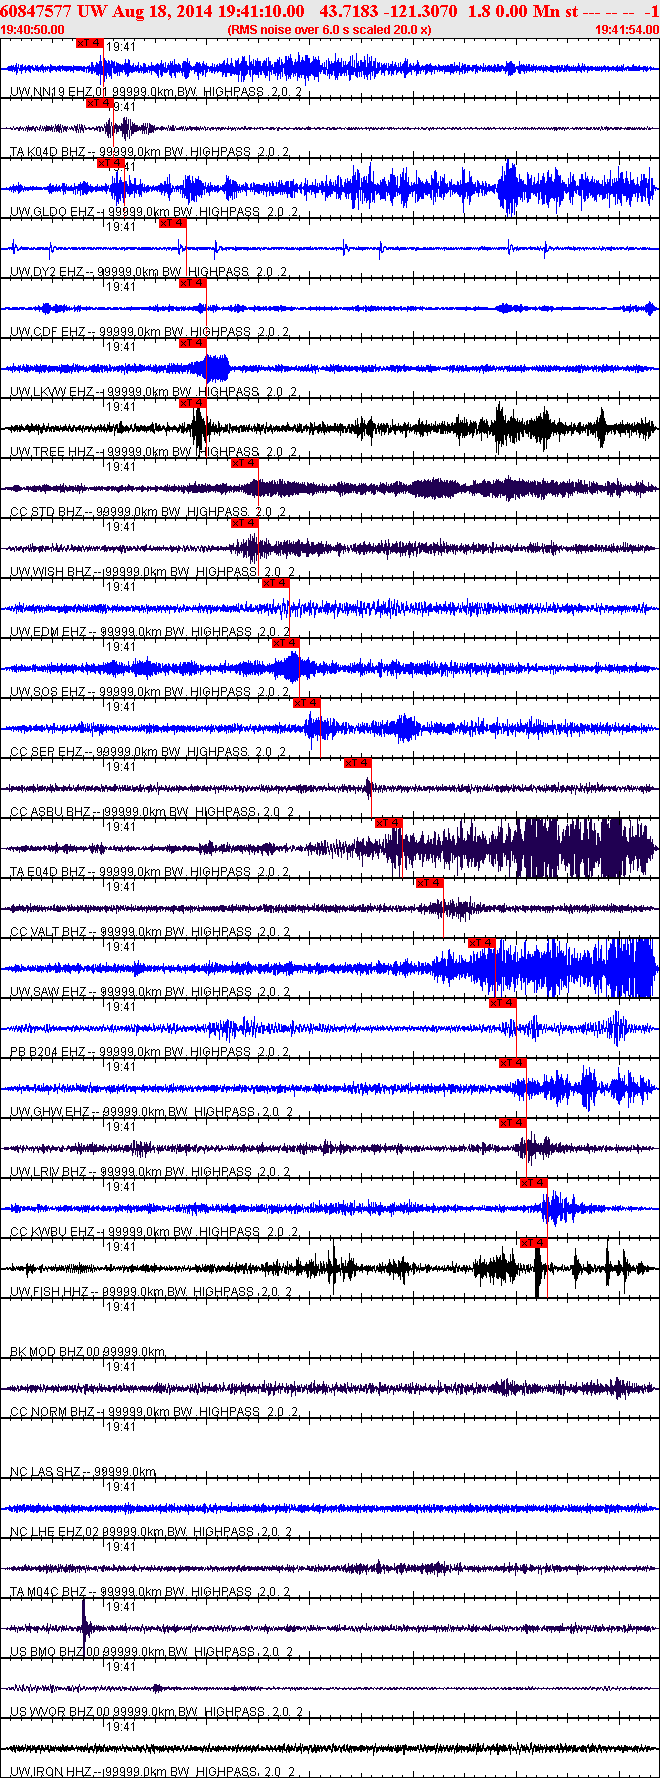
Task: Select the red pick marker on UW.FISH trace
Action: click(534, 1243)
